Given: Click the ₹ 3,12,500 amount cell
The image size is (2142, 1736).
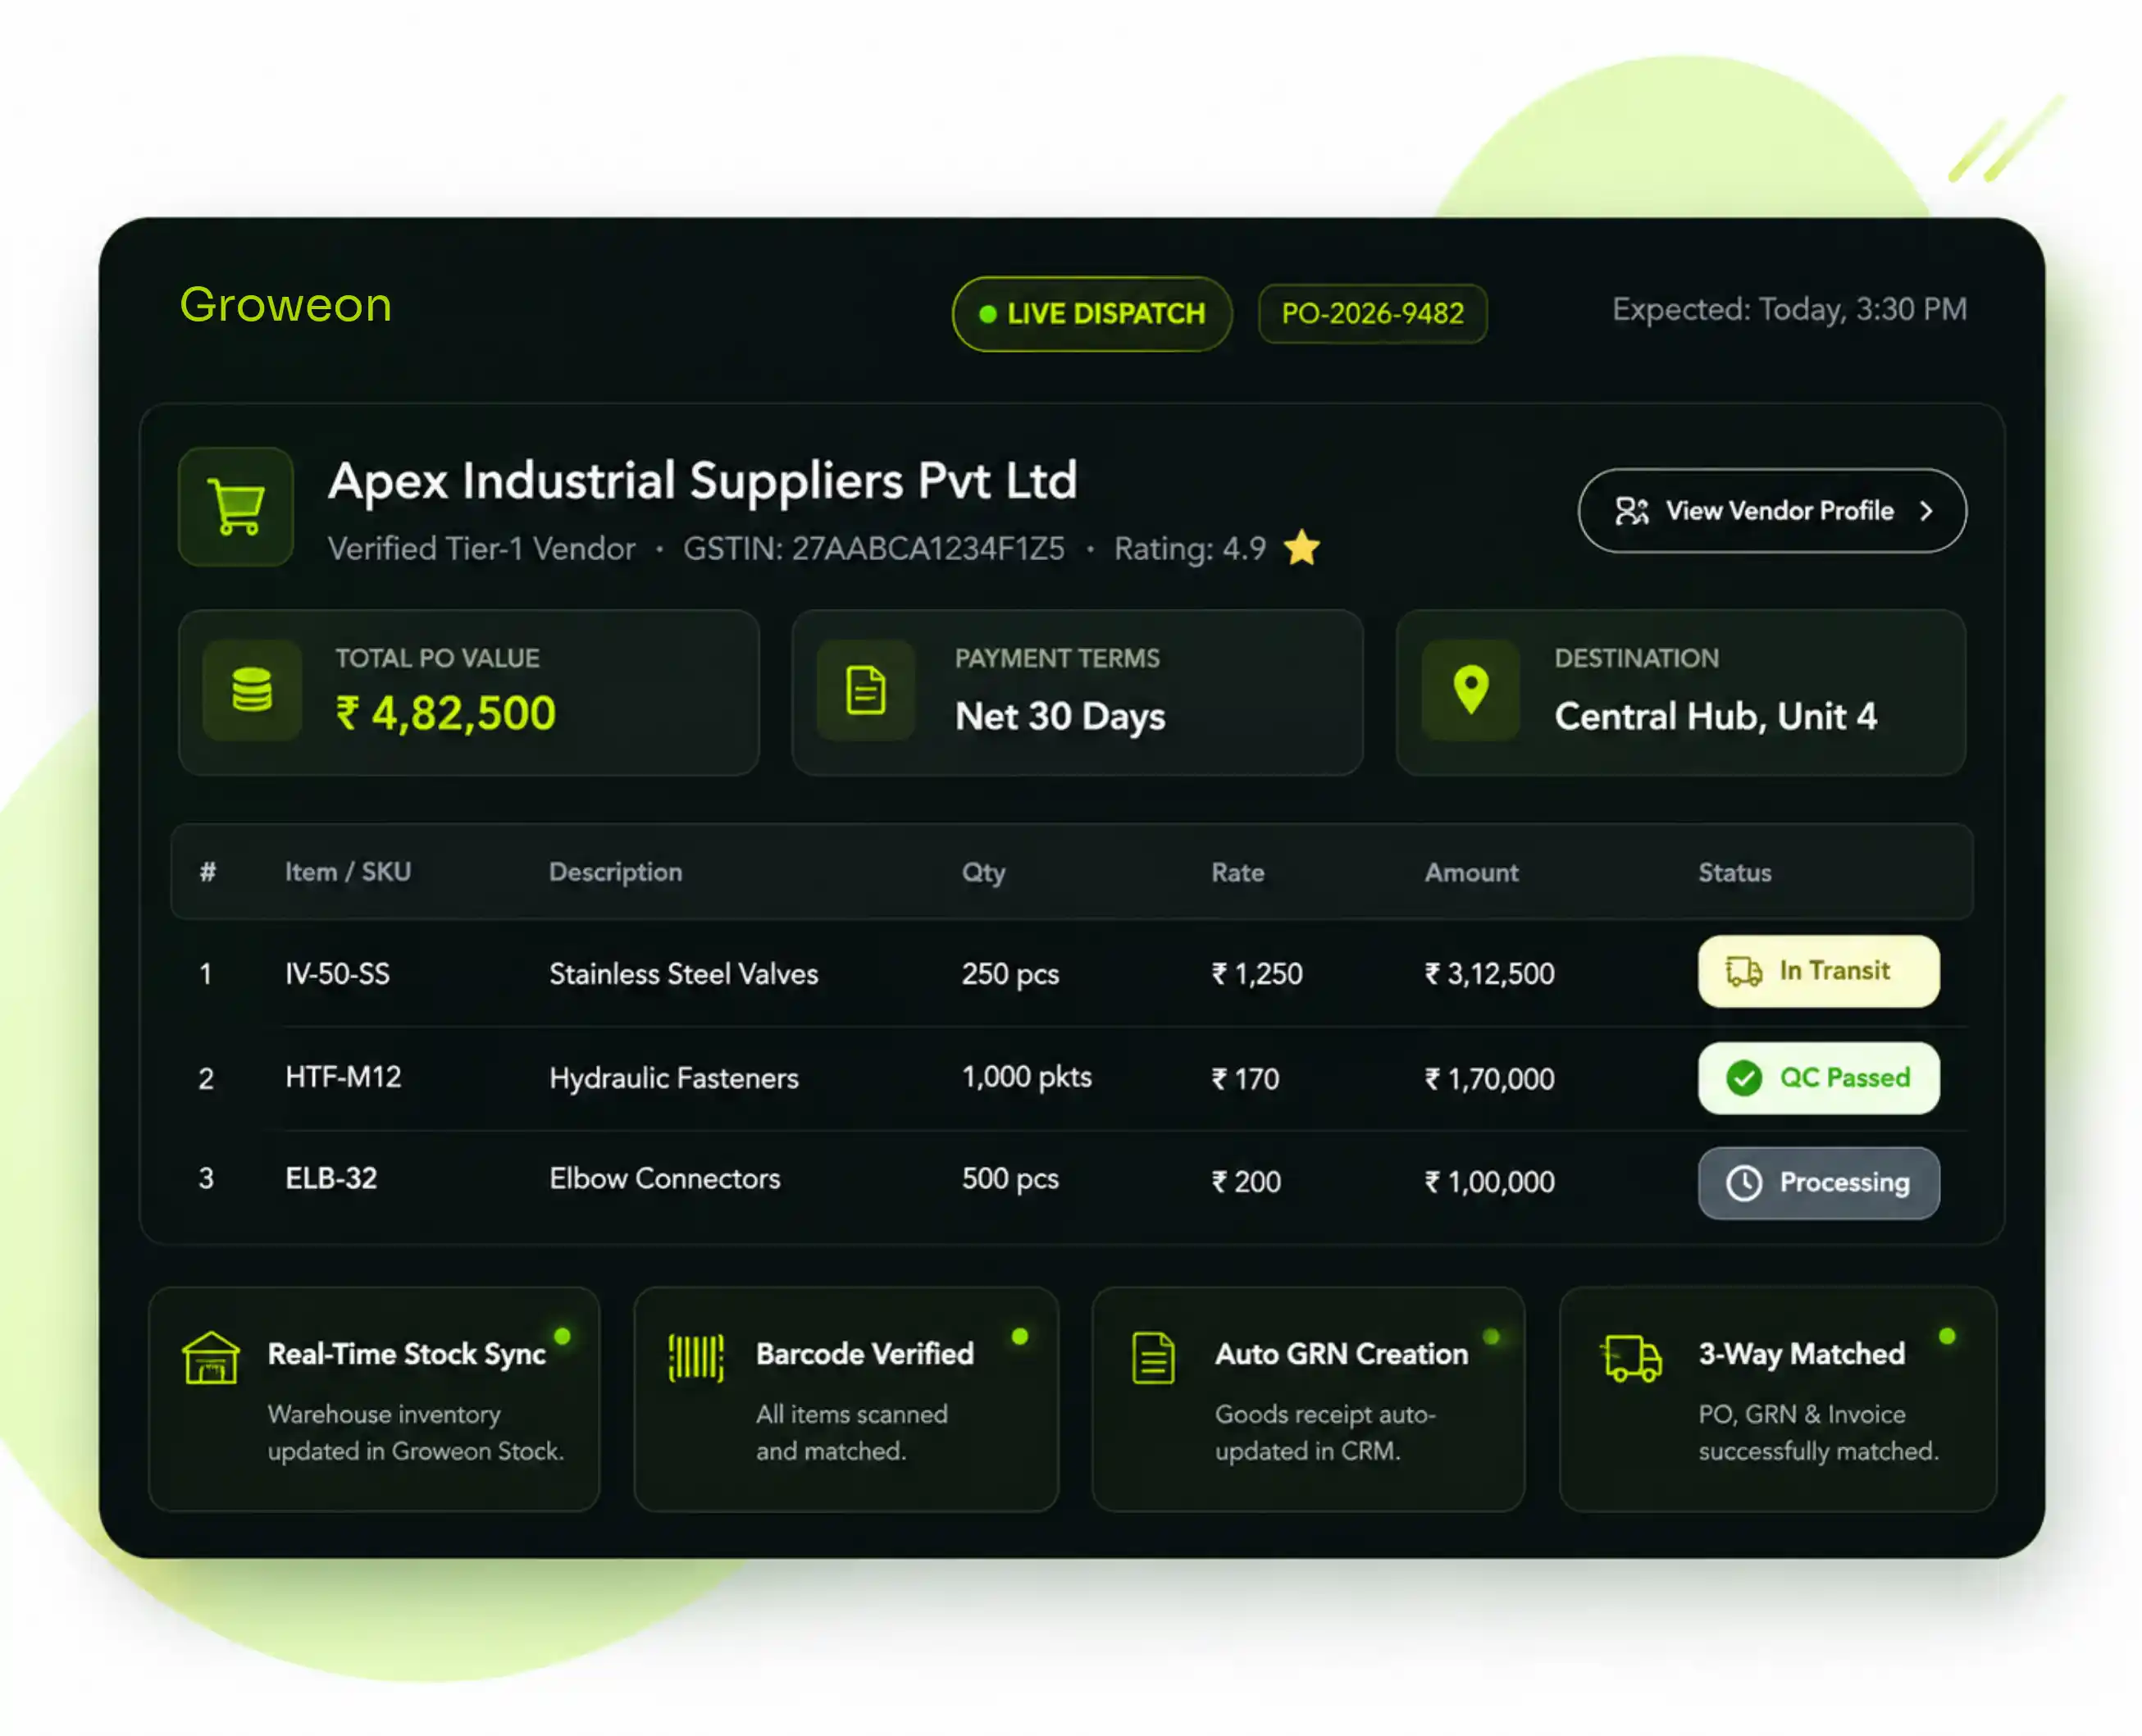Looking at the screenshot, I should [1490, 974].
